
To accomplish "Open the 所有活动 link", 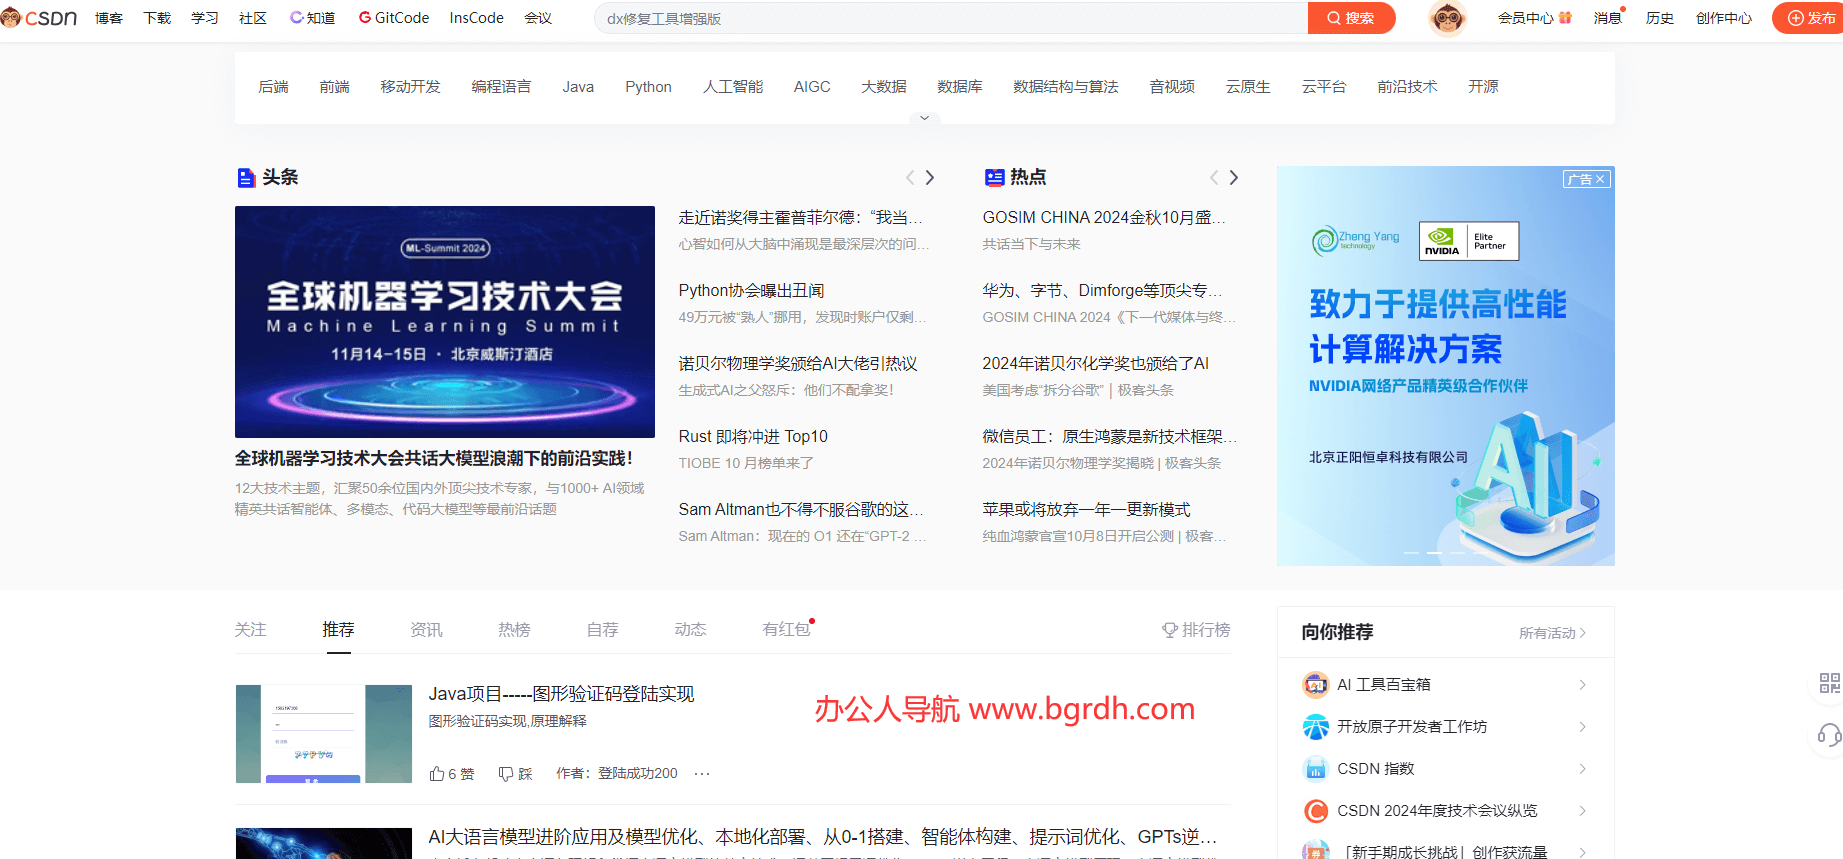I will click(1551, 633).
